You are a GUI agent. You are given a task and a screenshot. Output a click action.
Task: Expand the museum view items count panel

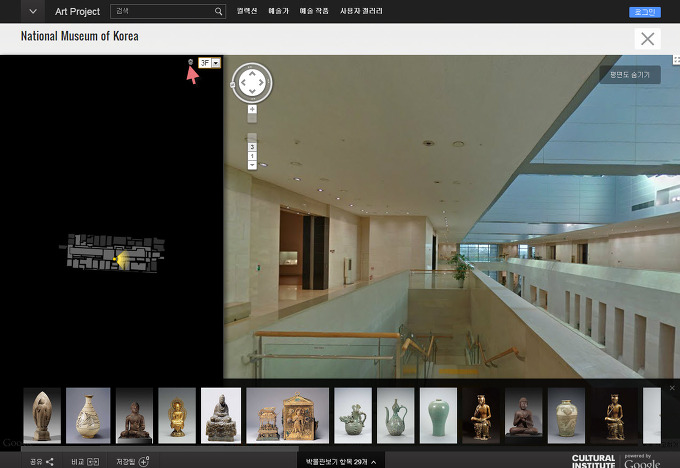point(339,462)
